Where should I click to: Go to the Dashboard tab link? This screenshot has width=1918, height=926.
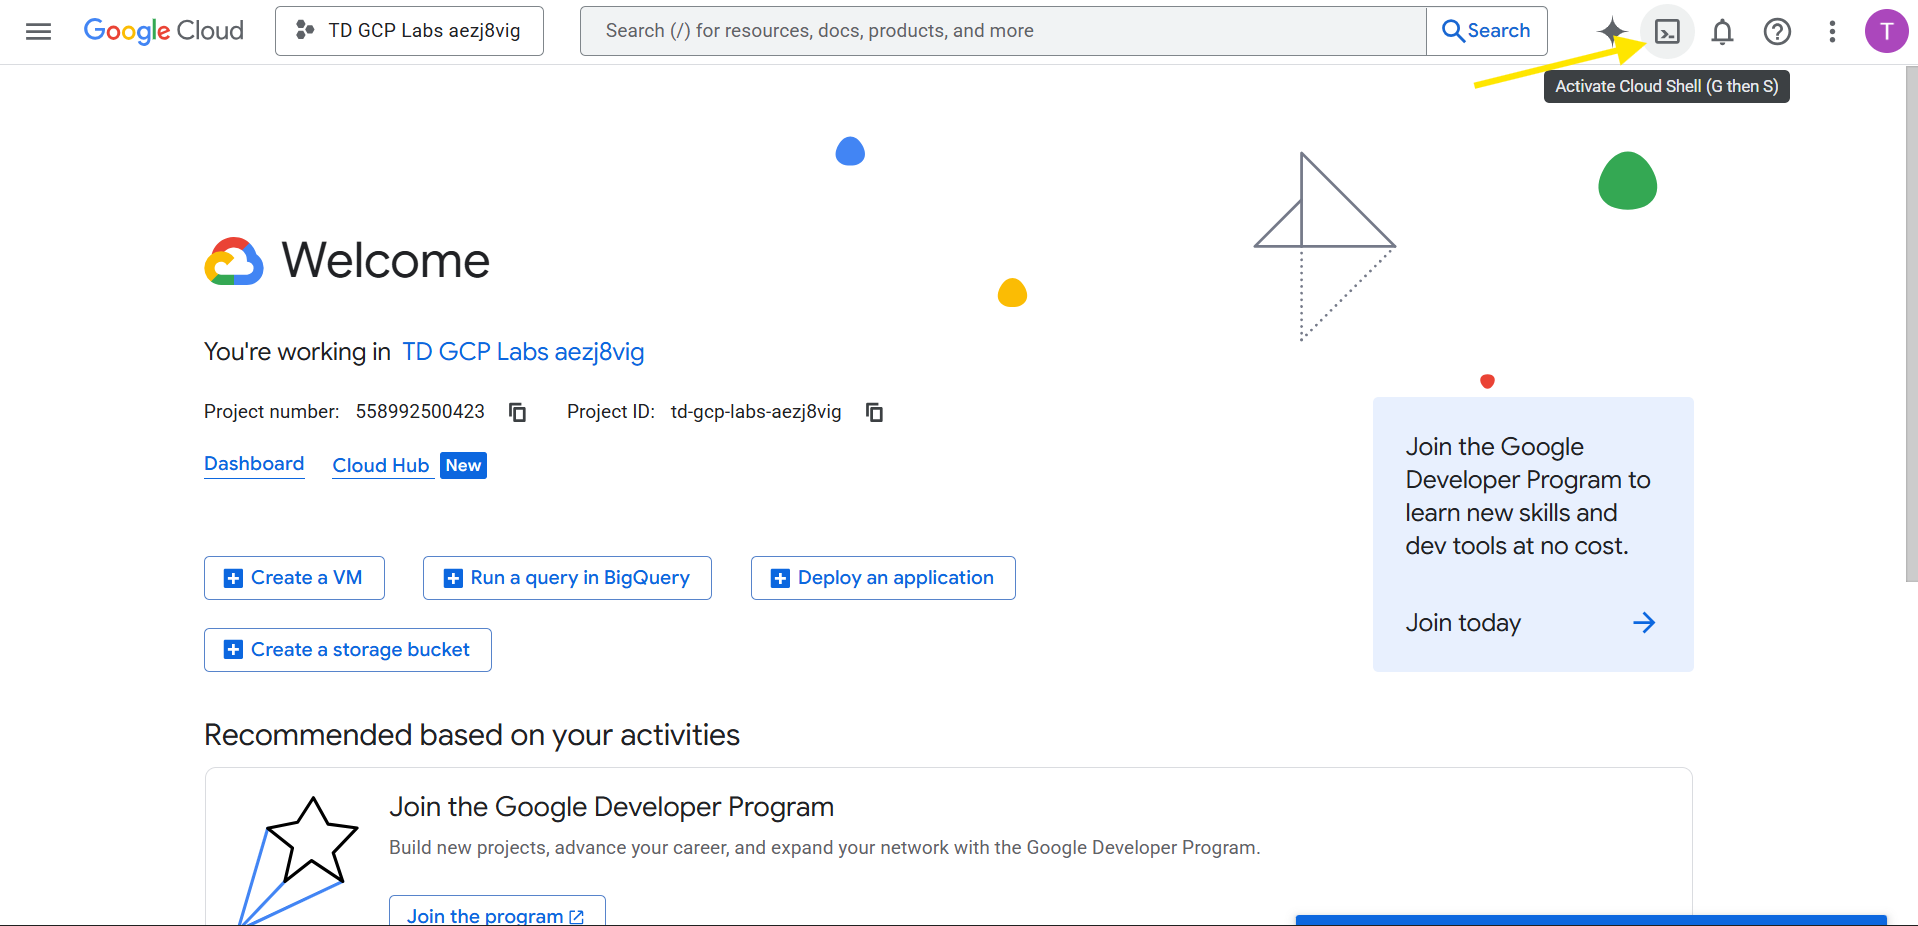[254, 464]
